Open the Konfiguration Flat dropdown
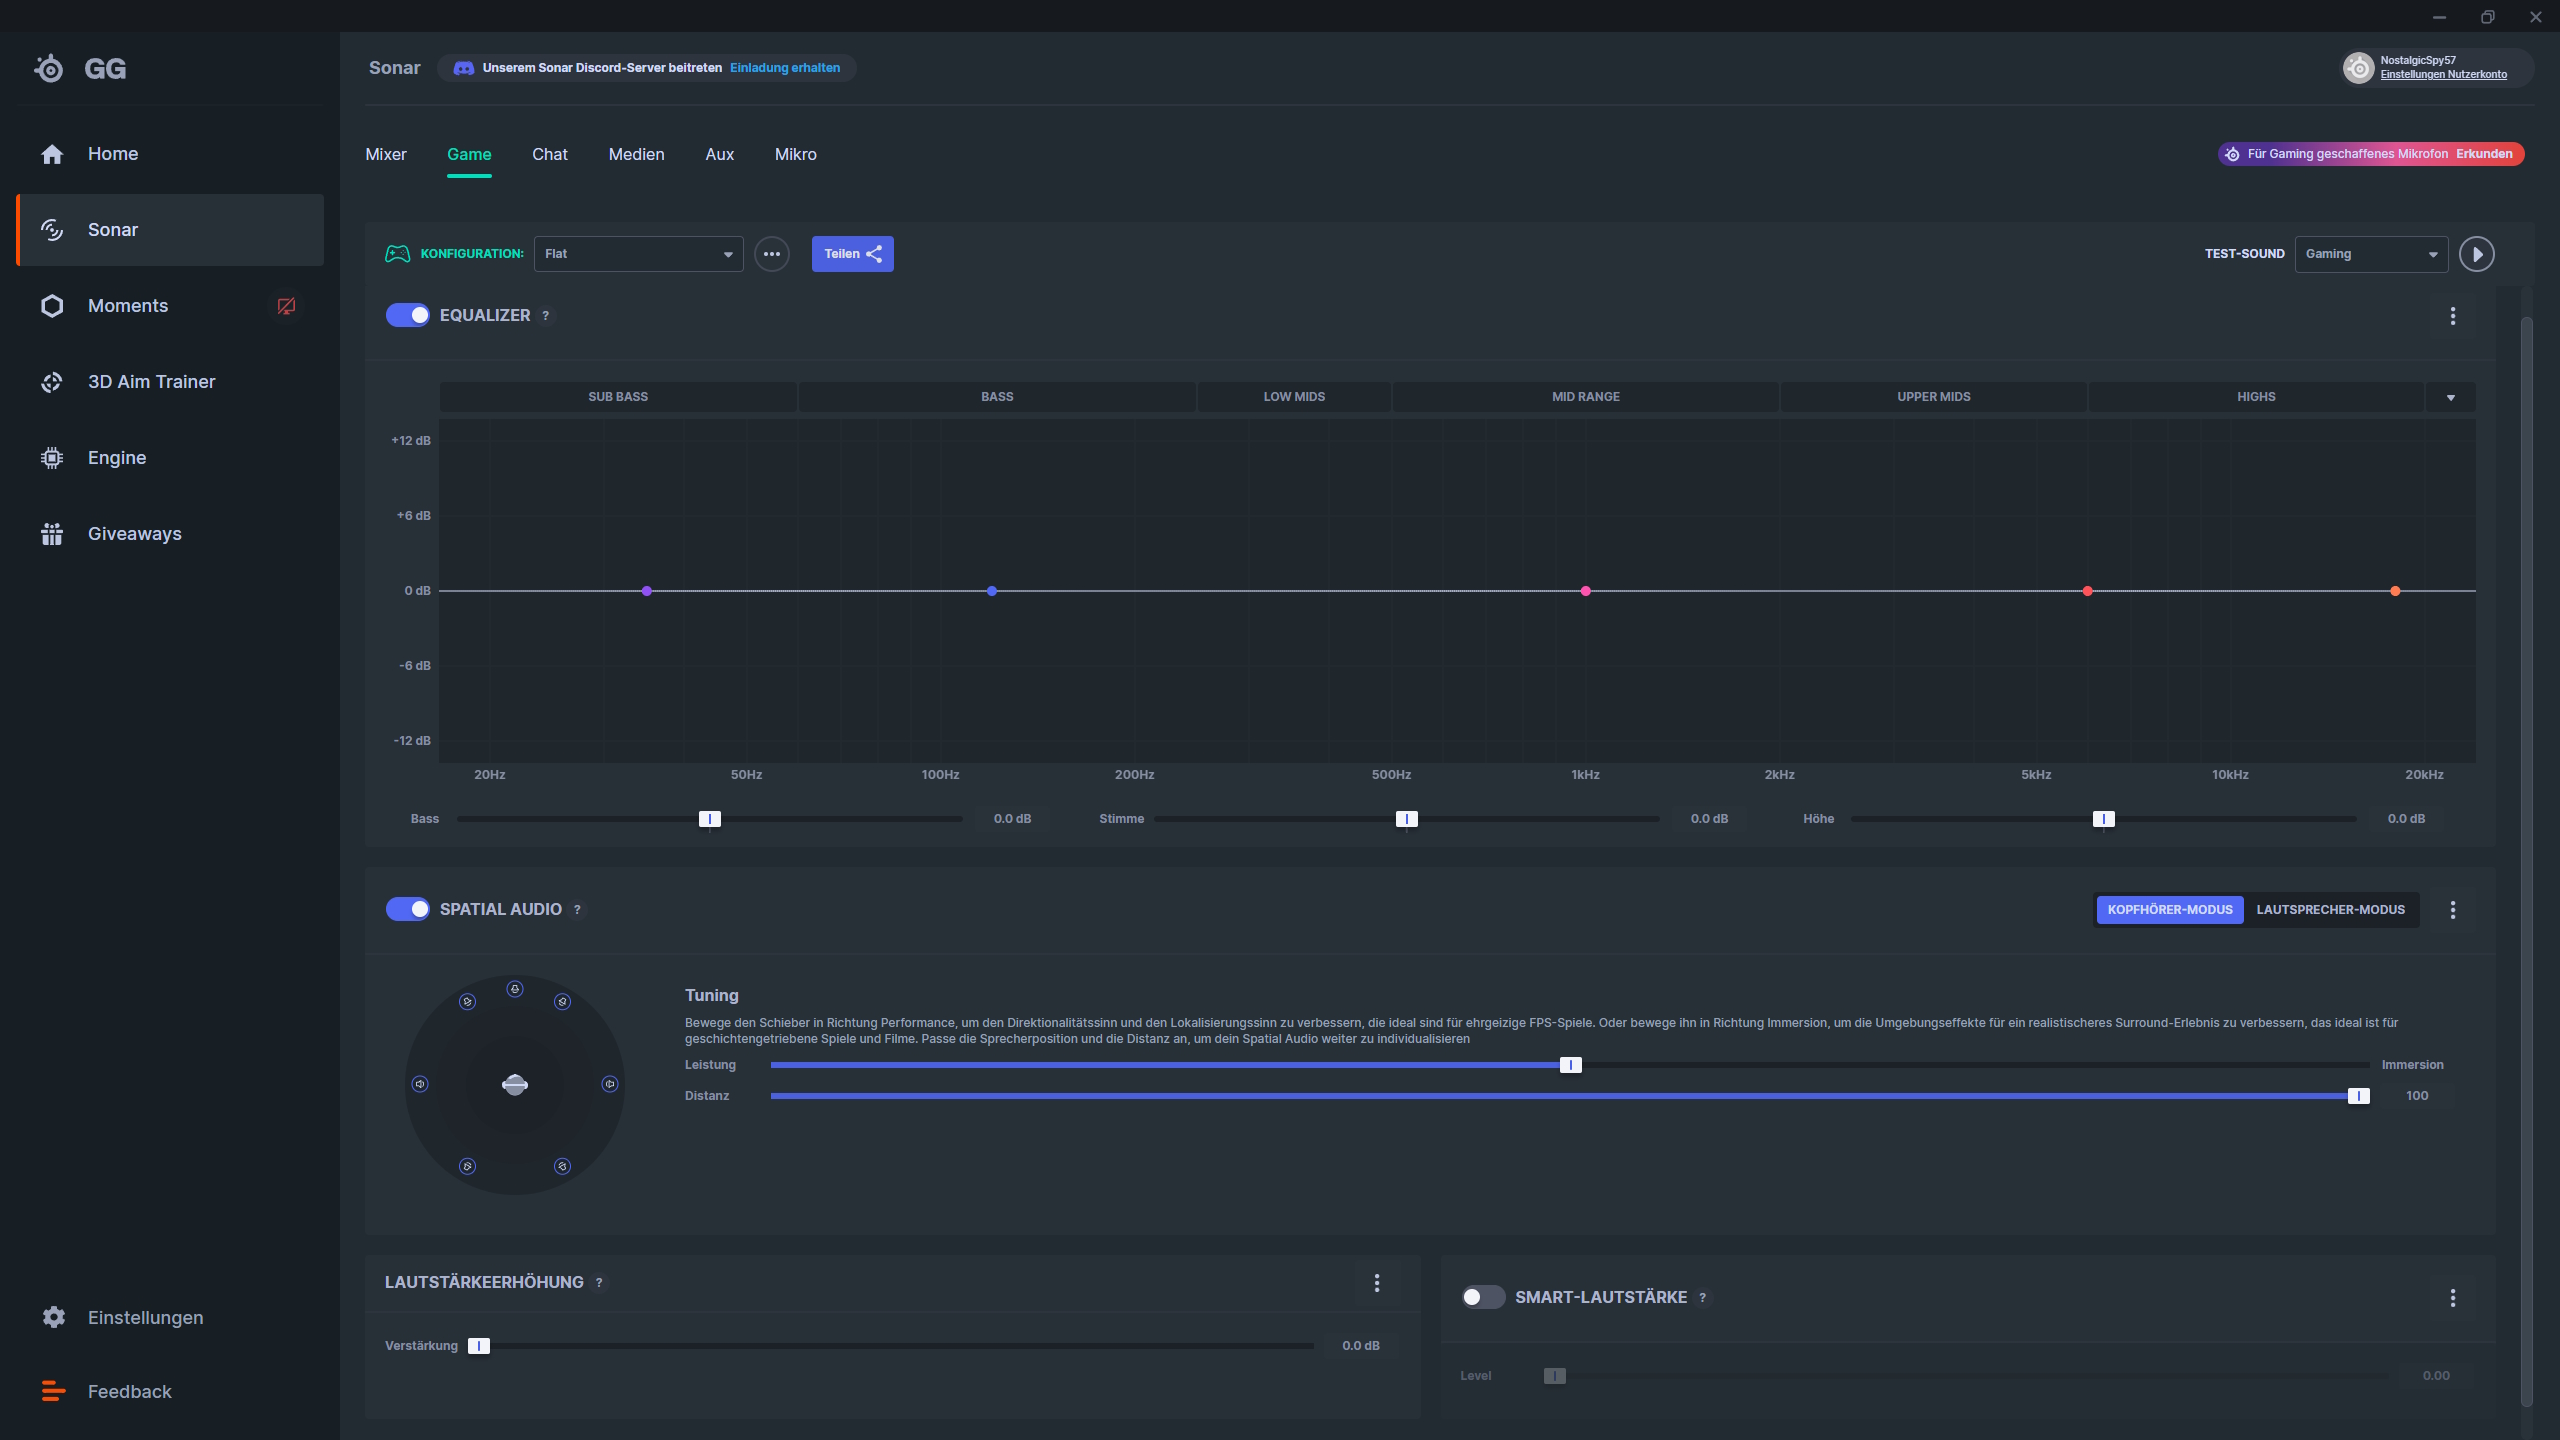2560x1440 pixels. point(638,254)
